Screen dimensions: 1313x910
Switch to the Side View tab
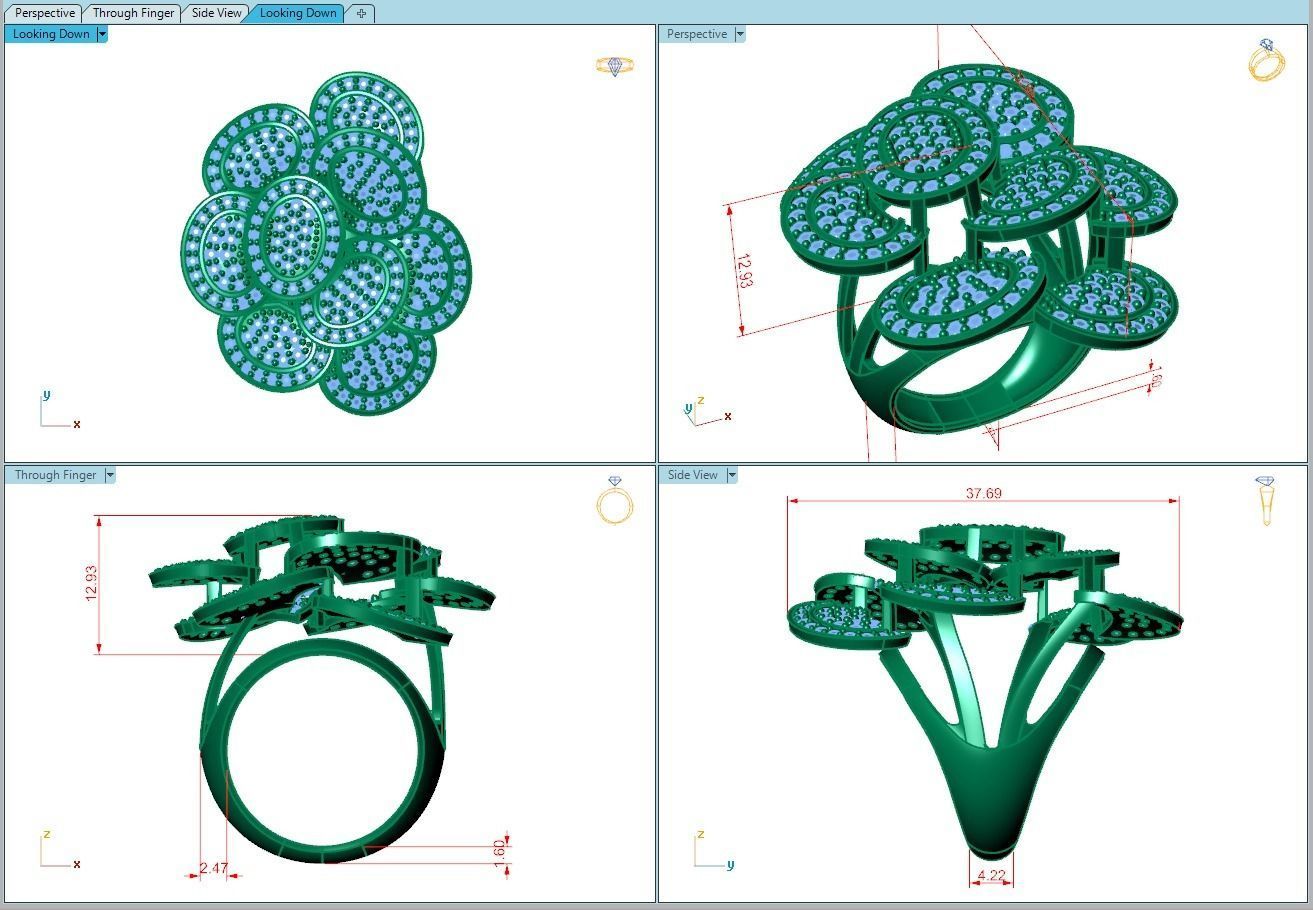217,13
